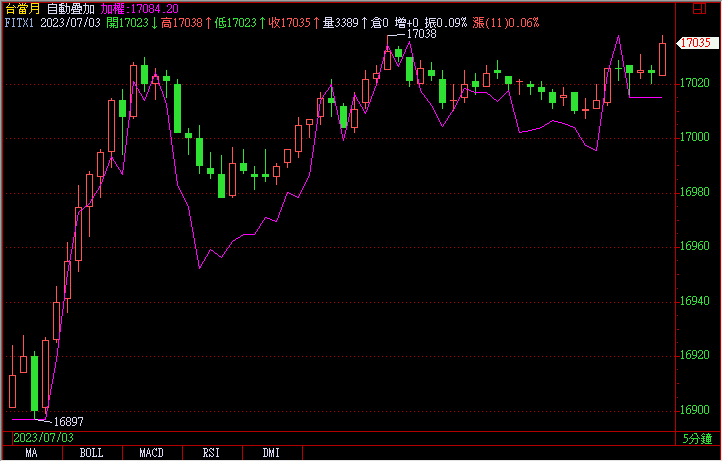This screenshot has width=723, height=462.
Task: Click the red window layout icon at top right
Action: pyautogui.click(x=699, y=9)
